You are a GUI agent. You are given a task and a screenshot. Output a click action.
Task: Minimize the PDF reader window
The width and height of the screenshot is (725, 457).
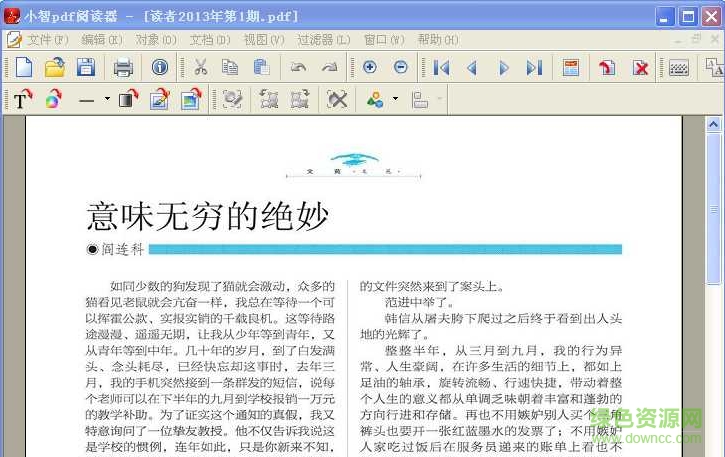click(664, 17)
